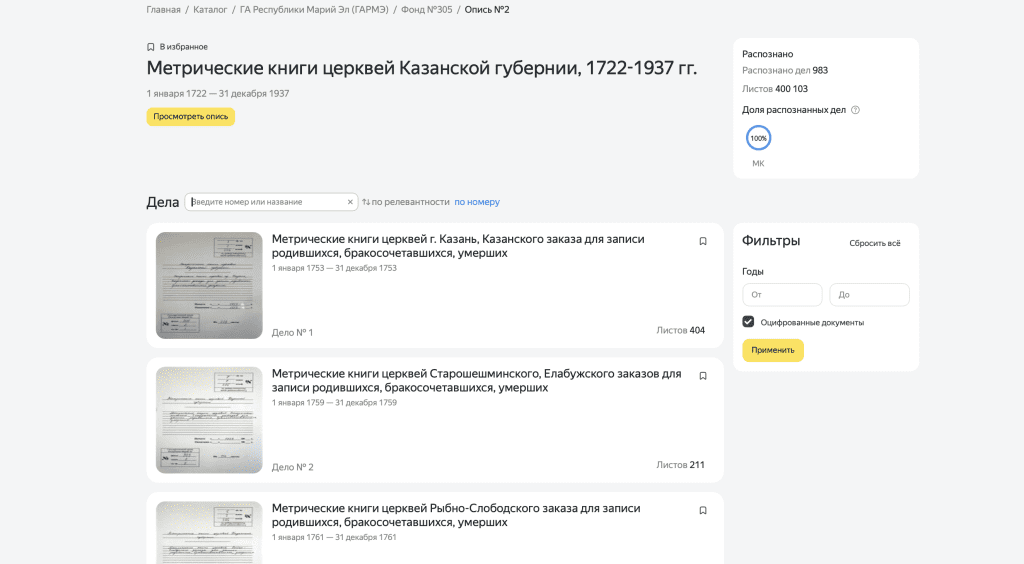Click the help icon near 'Доля распознанных дел'
Screen dimensions: 1024x564
[855, 110]
